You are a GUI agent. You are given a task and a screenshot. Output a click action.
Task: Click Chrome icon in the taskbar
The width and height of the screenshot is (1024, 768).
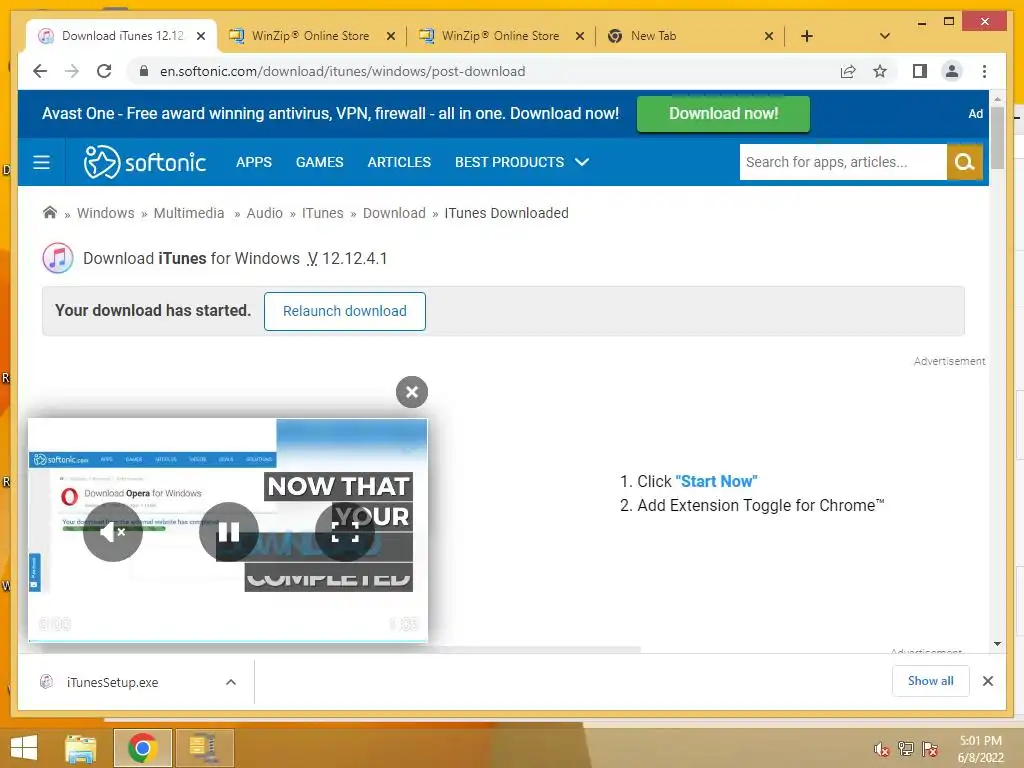click(x=142, y=748)
